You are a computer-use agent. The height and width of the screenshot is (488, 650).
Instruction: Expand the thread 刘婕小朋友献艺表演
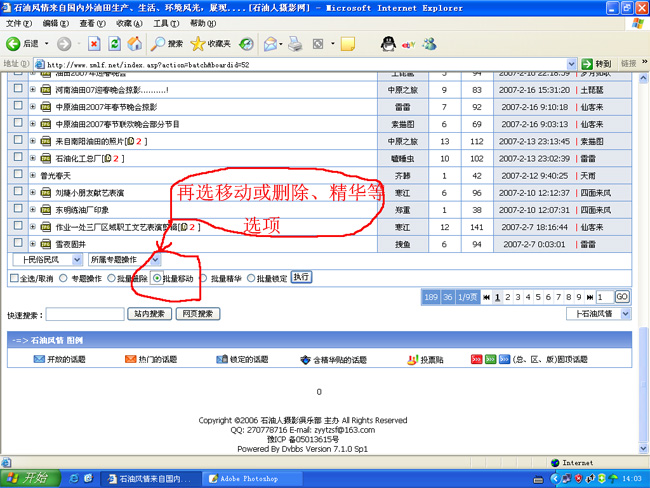click(33, 192)
